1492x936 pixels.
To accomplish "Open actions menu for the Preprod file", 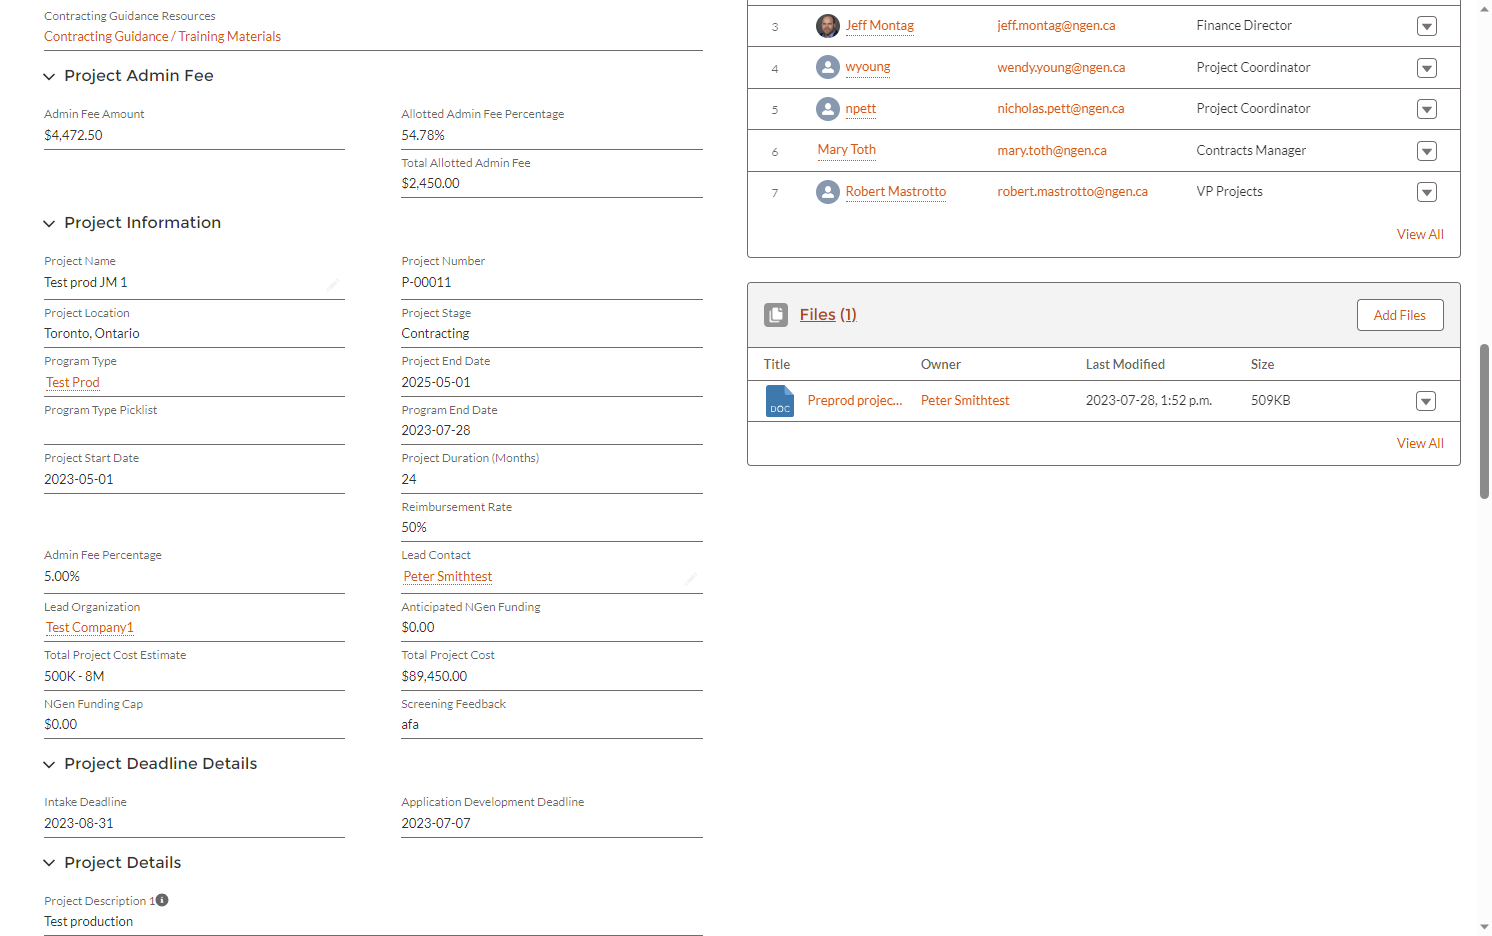I will pyautogui.click(x=1426, y=401).
